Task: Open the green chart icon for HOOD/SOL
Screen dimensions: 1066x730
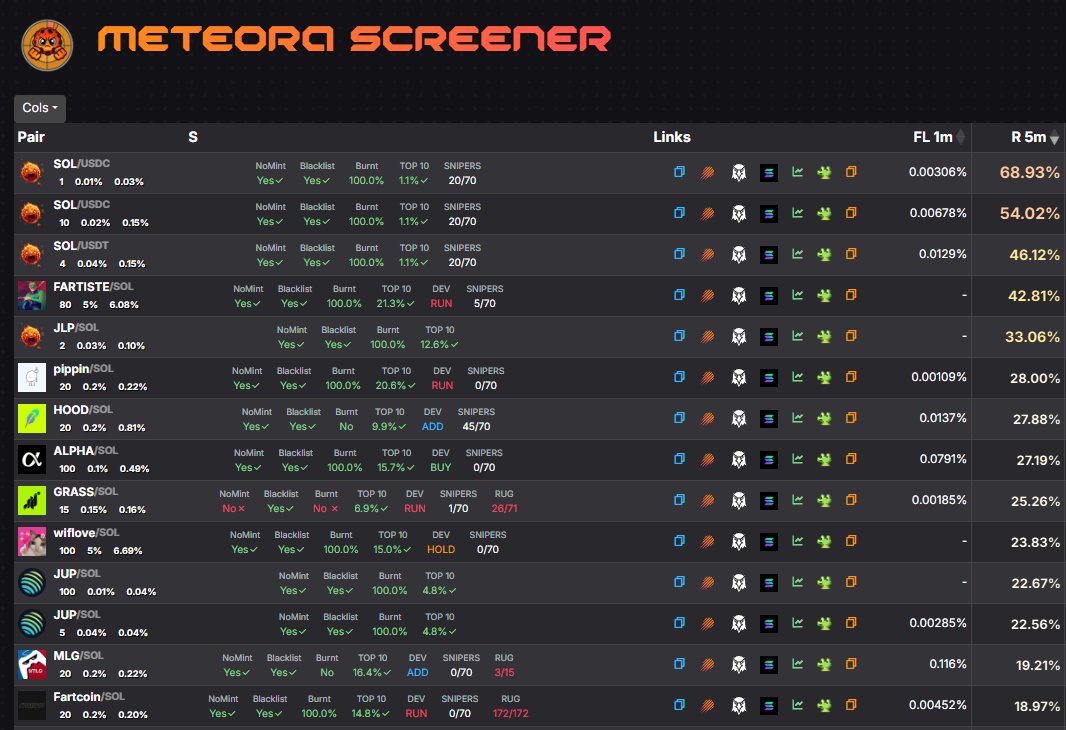Action: [797, 418]
